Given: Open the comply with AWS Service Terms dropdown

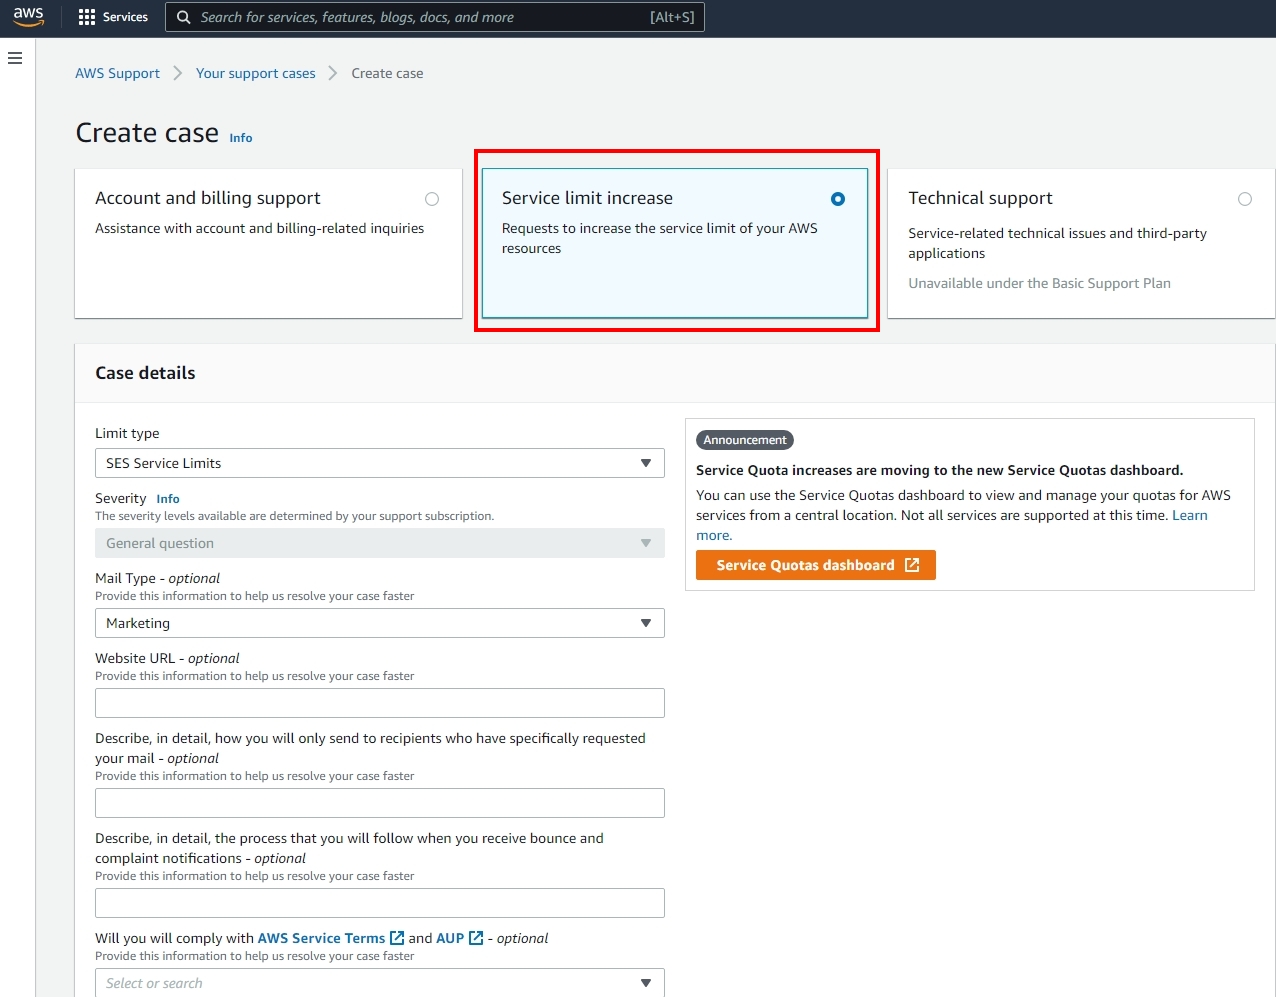Looking at the screenshot, I should (x=380, y=983).
